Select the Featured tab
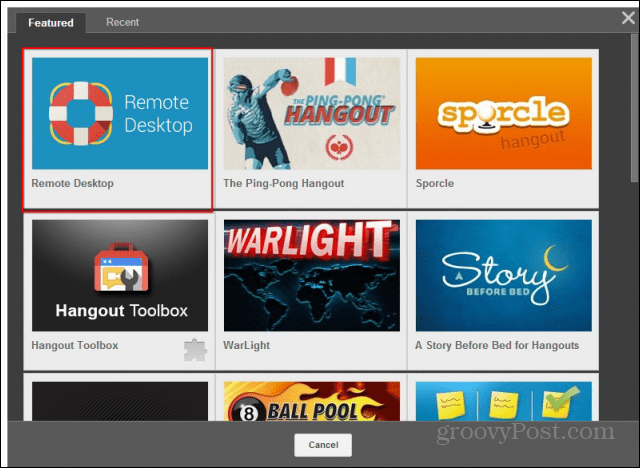Screen dimensions: 640x468 pos(51,23)
